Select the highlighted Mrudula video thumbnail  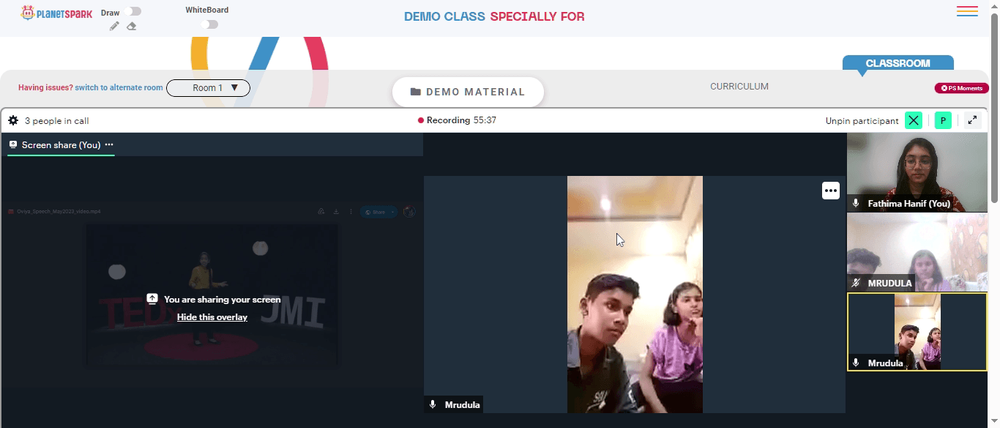click(917, 332)
